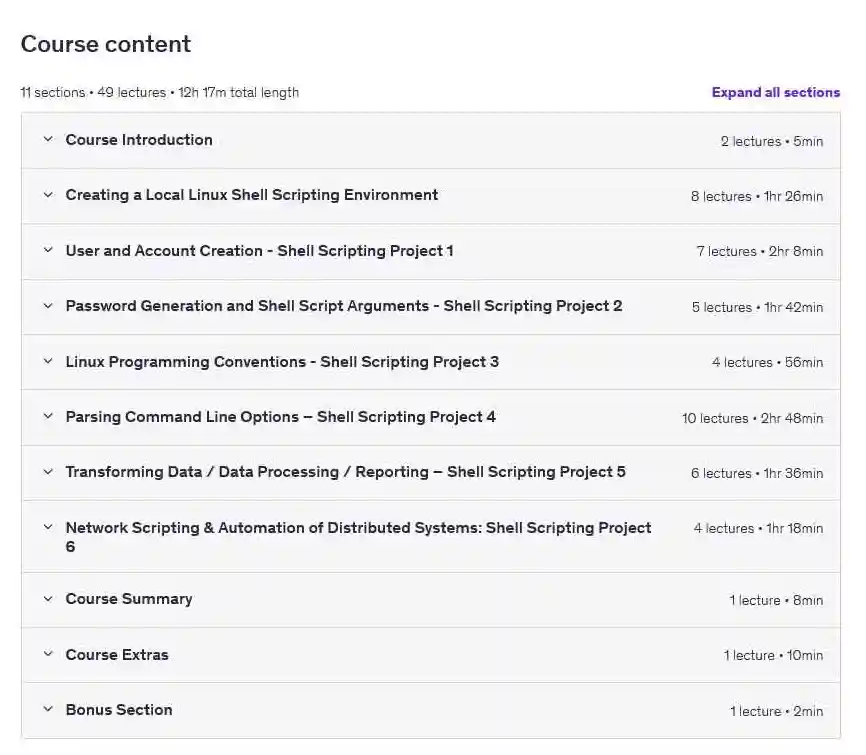Click the 8 lectures 1hr 26min label
This screenshot has height=755, width=866.
point(756,196)
